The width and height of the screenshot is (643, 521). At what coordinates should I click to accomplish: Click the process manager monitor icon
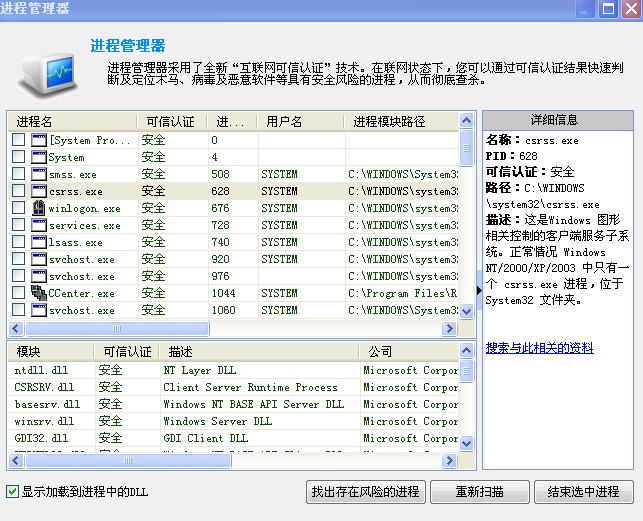coord(48,75)
